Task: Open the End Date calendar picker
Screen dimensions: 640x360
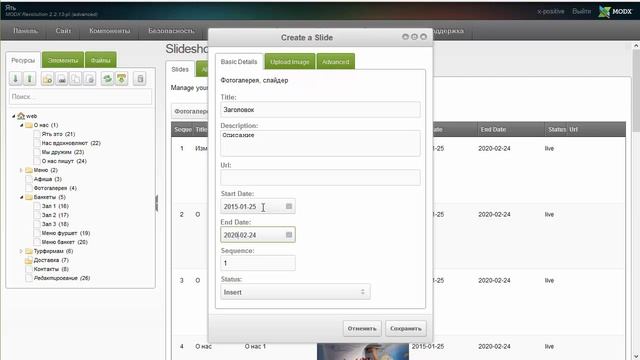Action: click(x=289, y=235)
